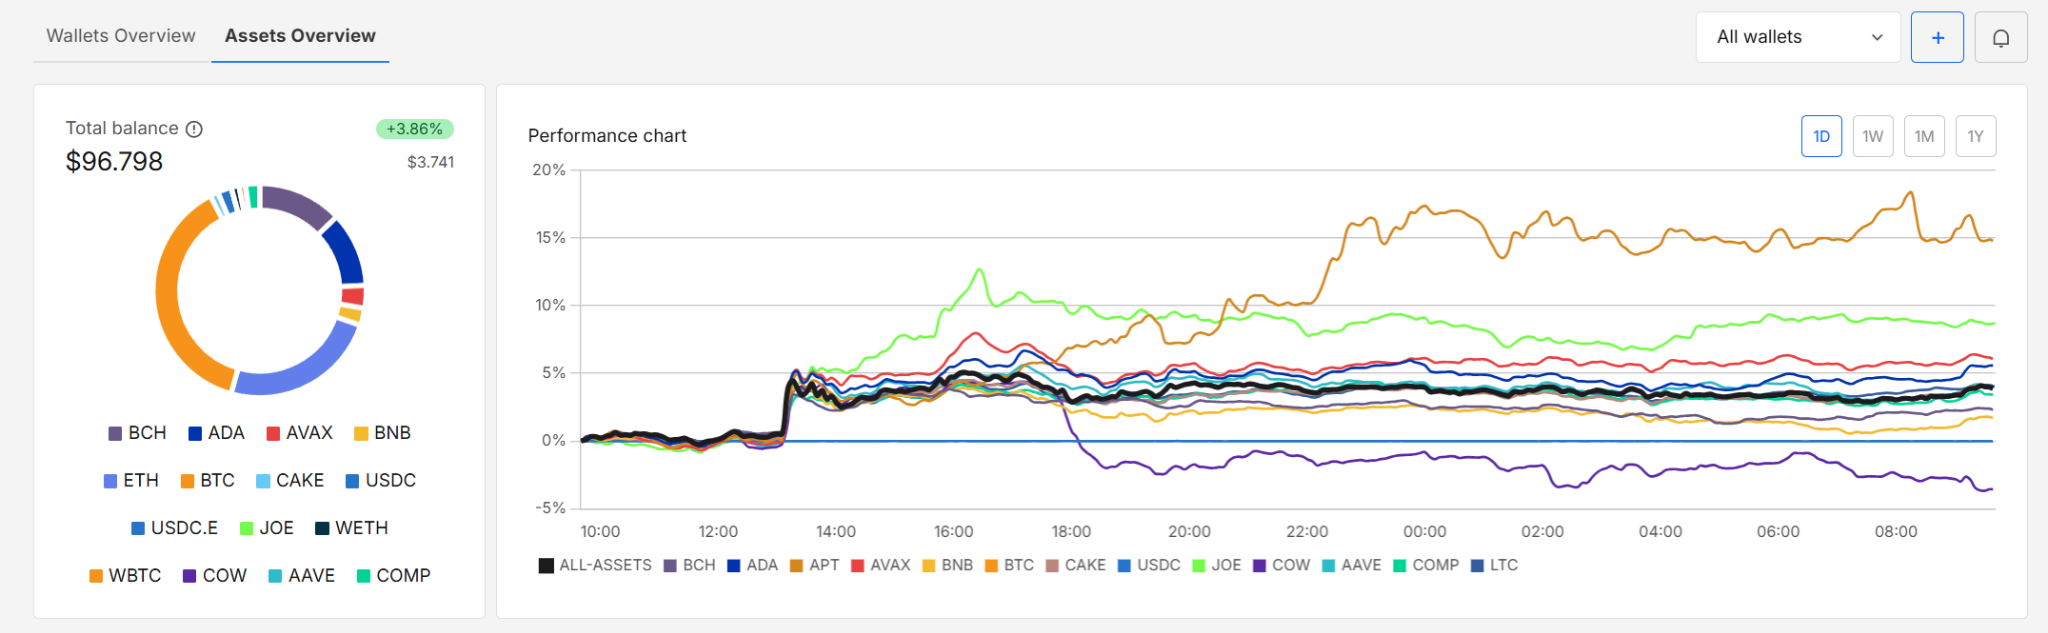Click the +3.86% change badge
The image size is (2048, 633).
414,129
